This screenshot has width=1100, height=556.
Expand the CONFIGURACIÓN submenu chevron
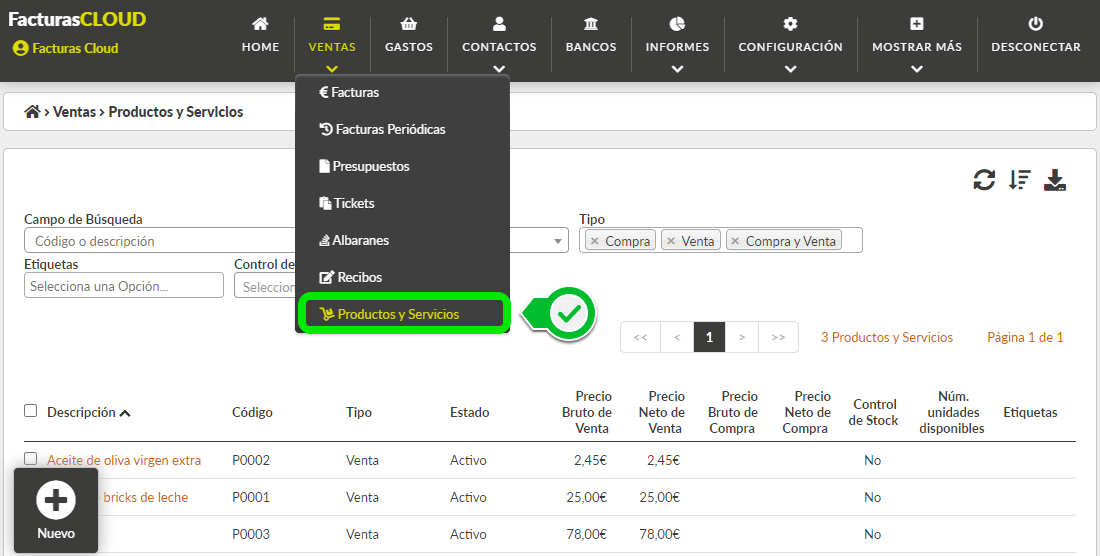coord(790,69)
